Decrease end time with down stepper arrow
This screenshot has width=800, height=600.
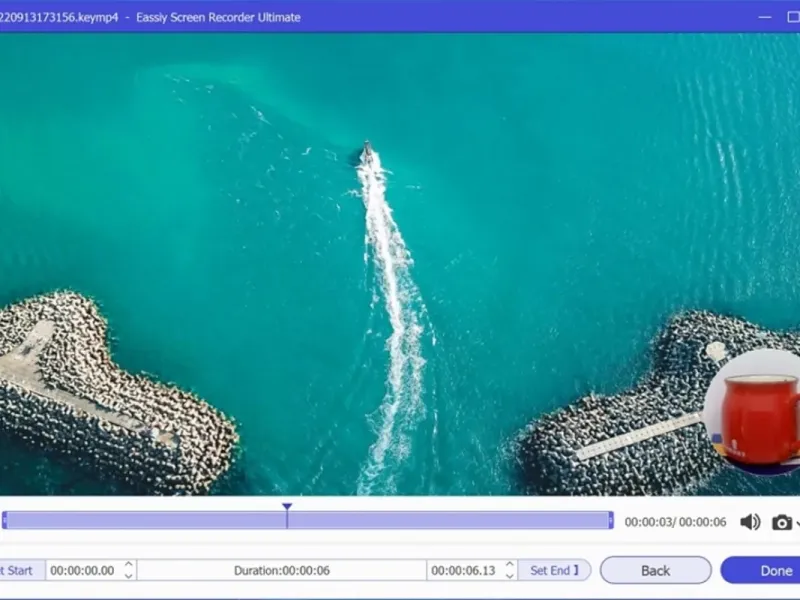(509, 577)
